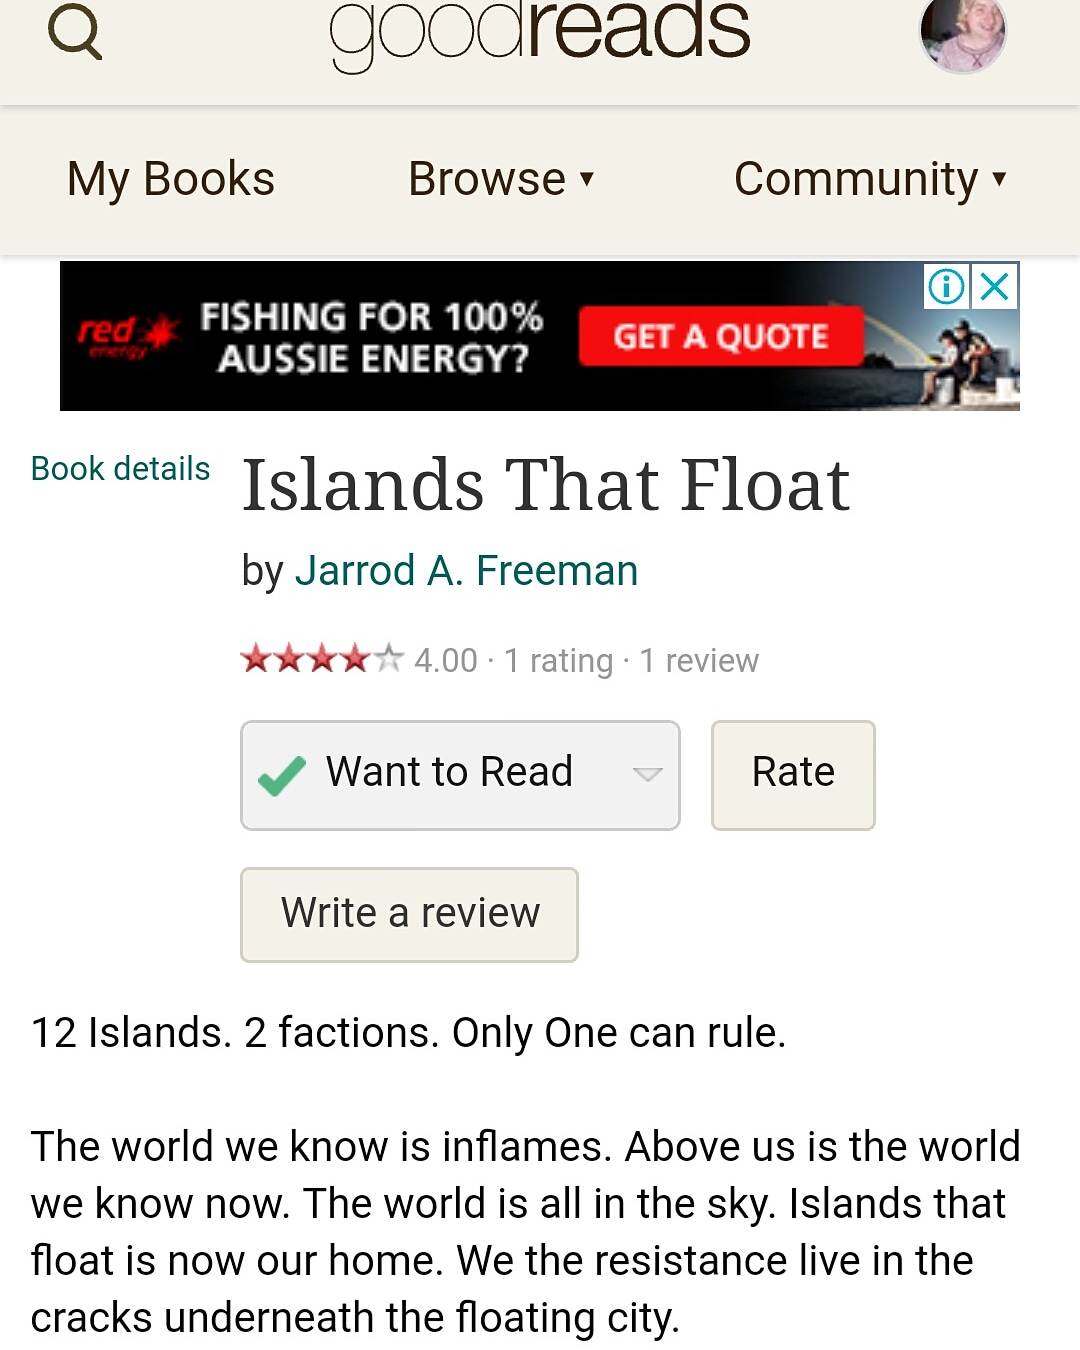This screenshot has height=1350, width=1080.
Task: Open the Community dropdown menu
Action: coord(869,180)
